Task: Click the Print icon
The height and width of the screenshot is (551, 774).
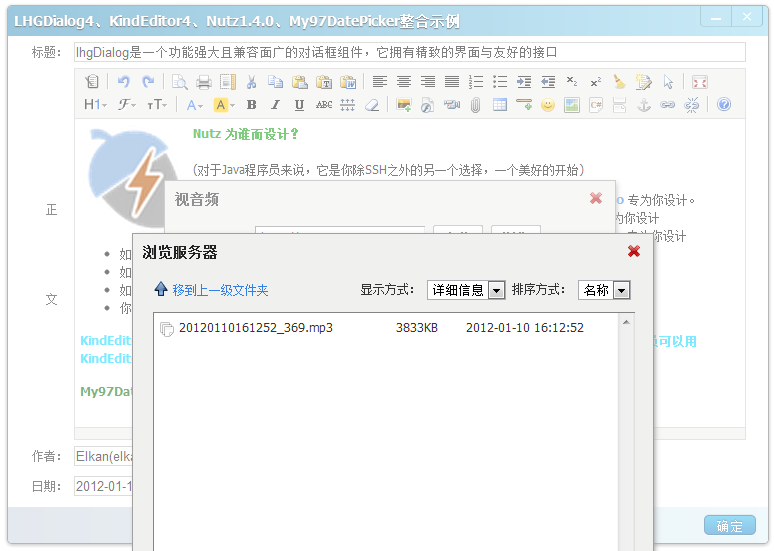Action: point(203,81)
